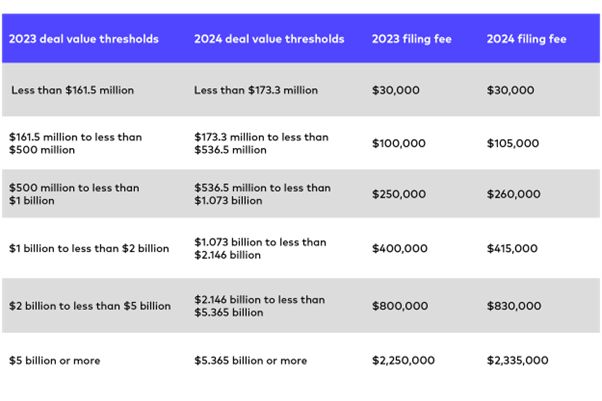Click the $100,000 filing fee cell
The width and height of the screenshot is (602, 401).
click(399, 143)
